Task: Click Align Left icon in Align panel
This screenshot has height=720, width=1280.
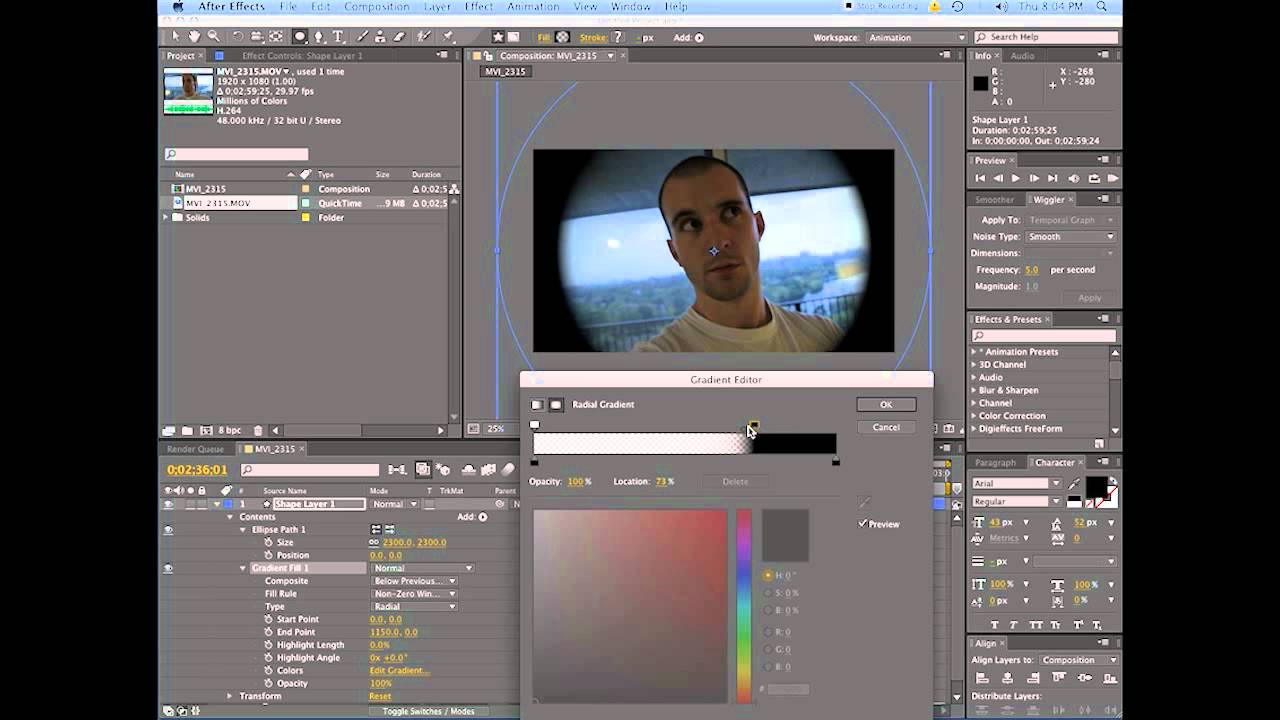Action: click(x=980, y=678)
